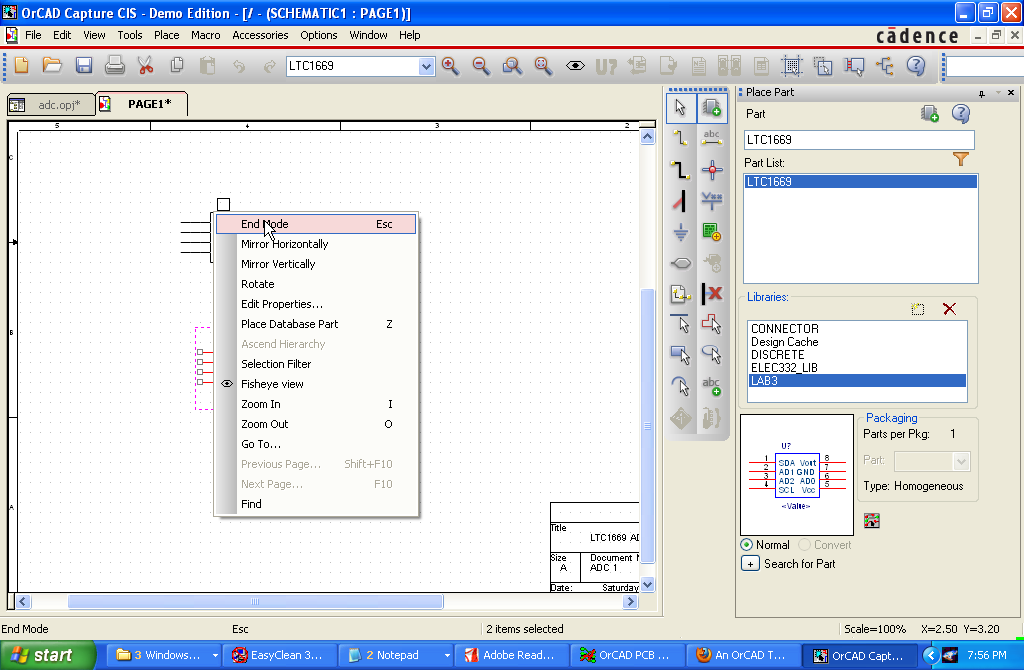Screen dimensions: 1024x670
Task: Select the Place Ellipse drawing tool
Action: (712, 355)
